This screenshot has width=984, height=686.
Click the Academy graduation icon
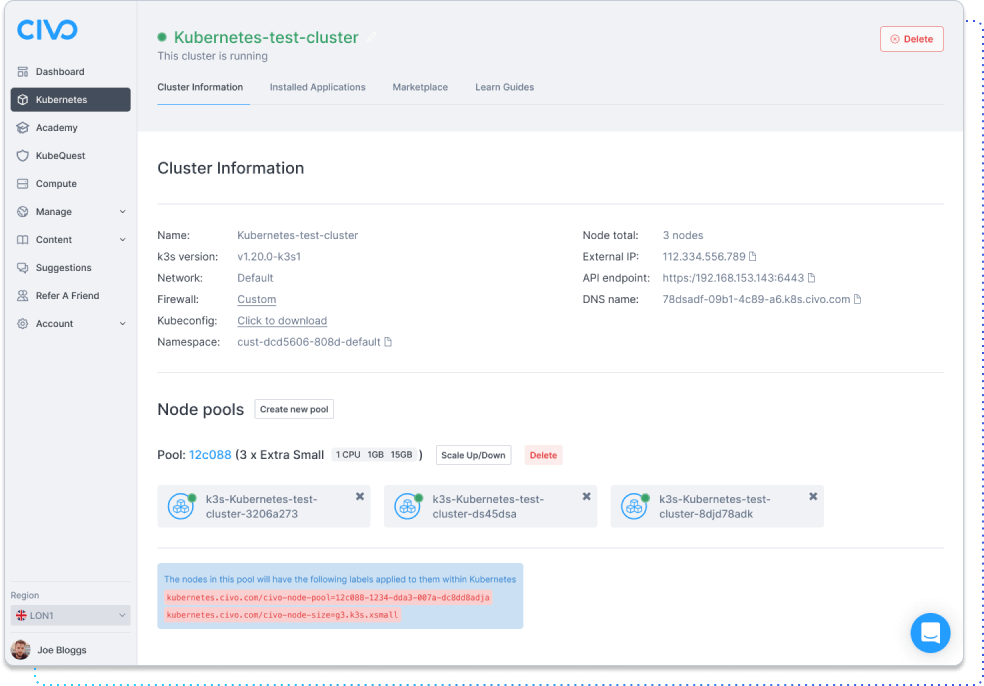(23, 127)
